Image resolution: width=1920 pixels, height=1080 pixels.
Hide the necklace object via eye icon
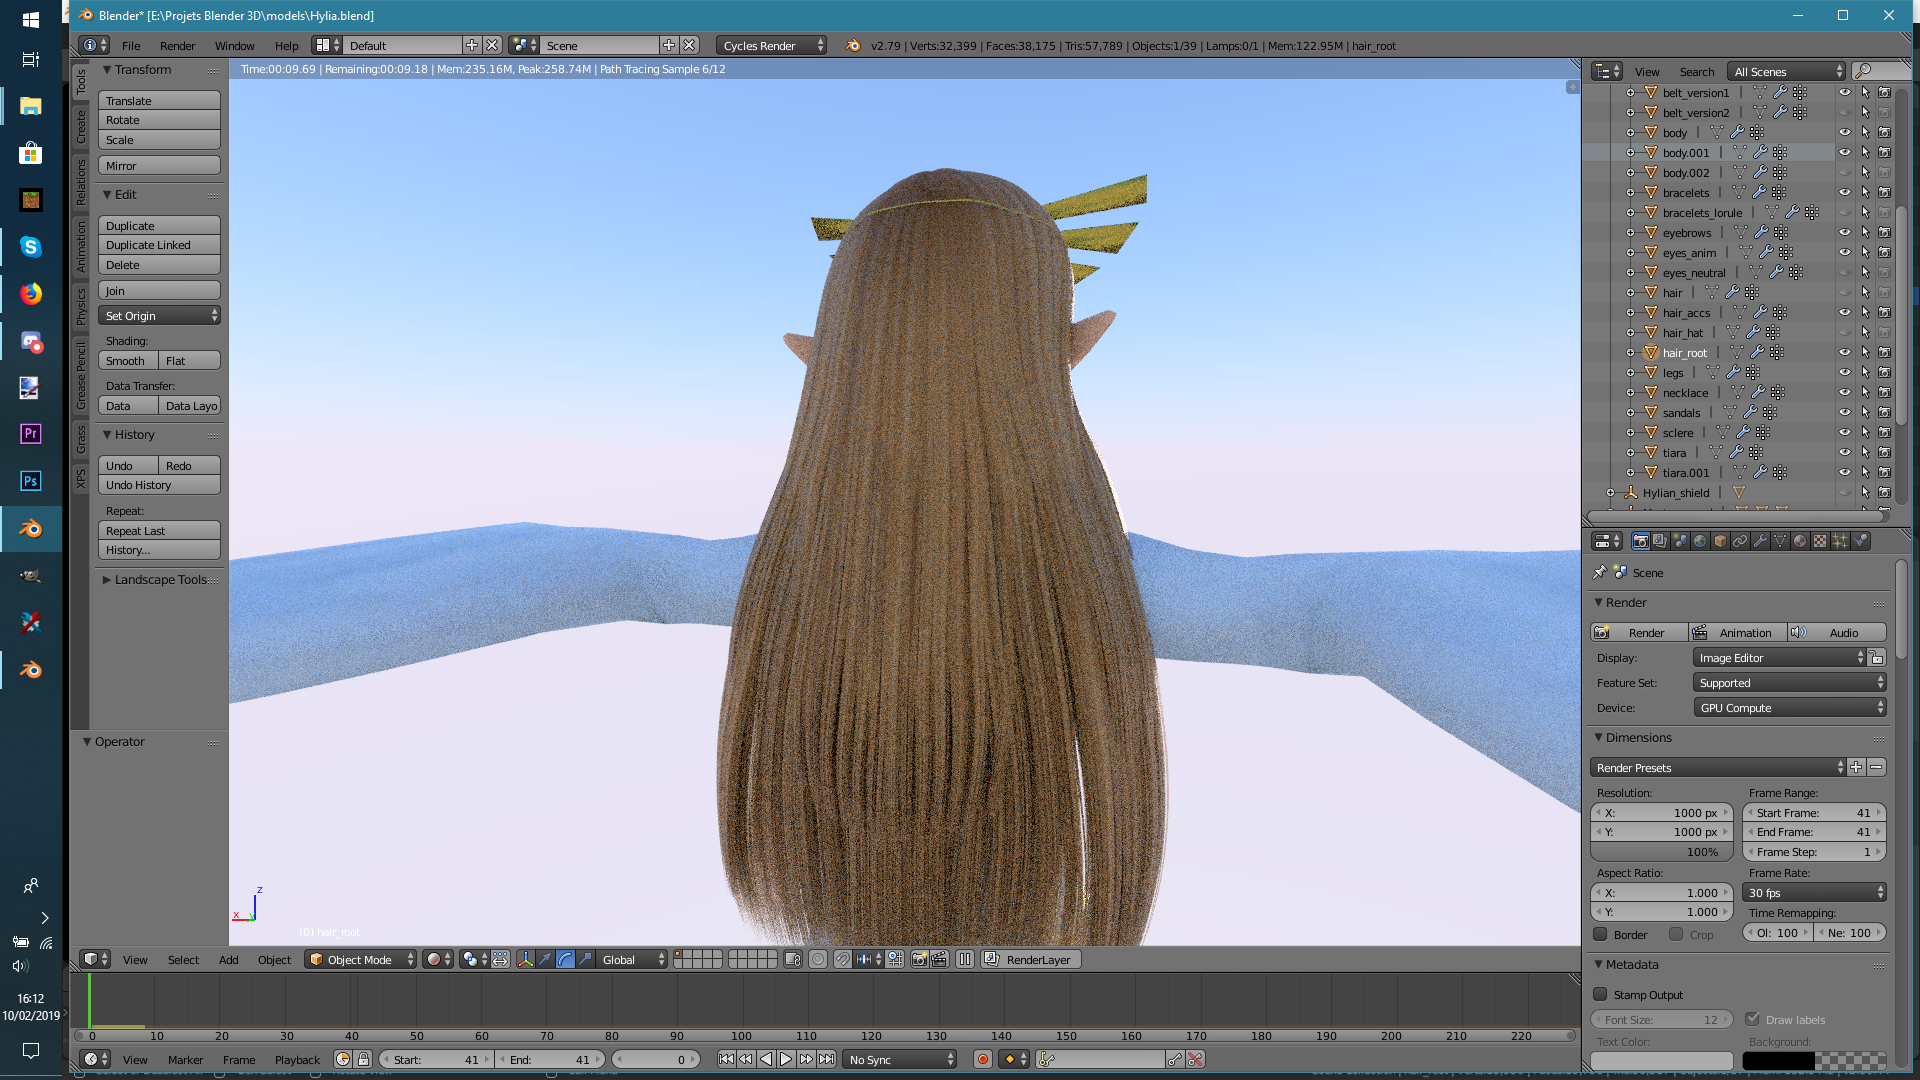[1844, 393]
